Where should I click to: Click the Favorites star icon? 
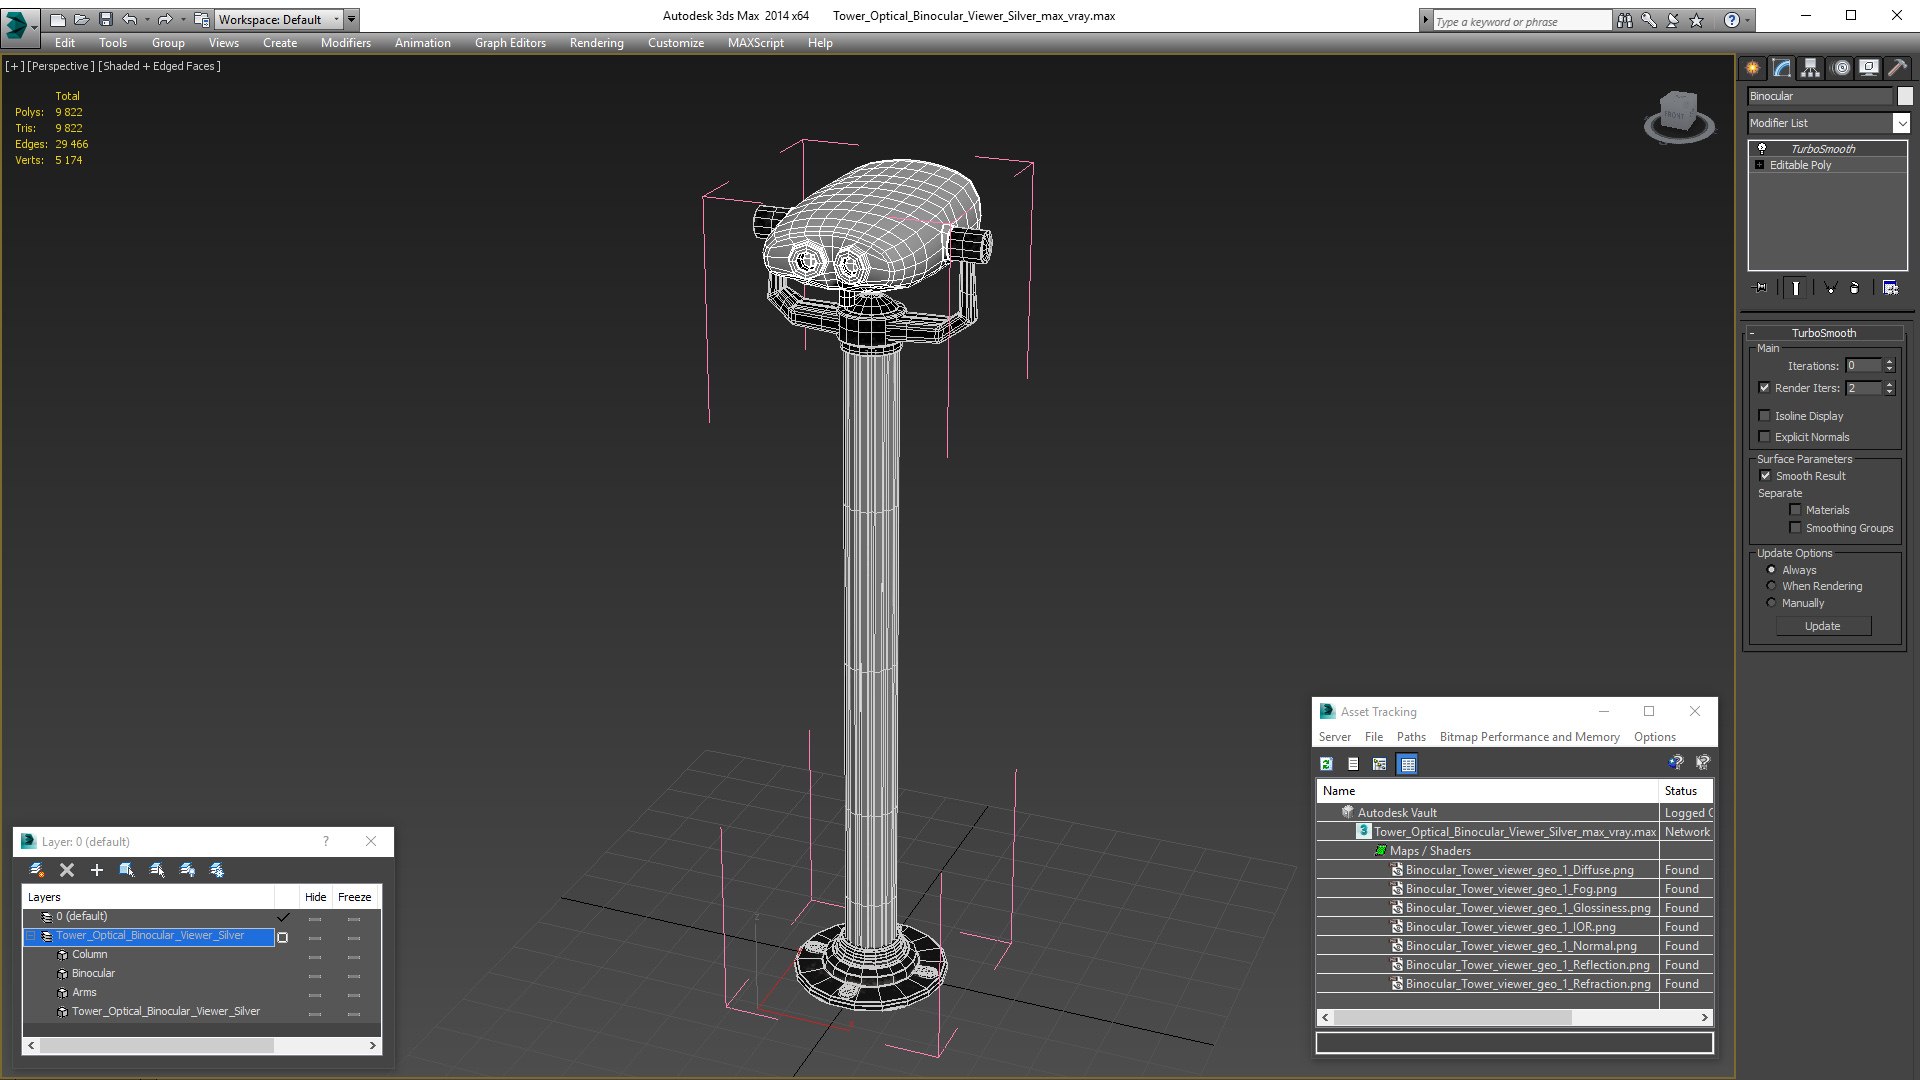pos(1696,20)
